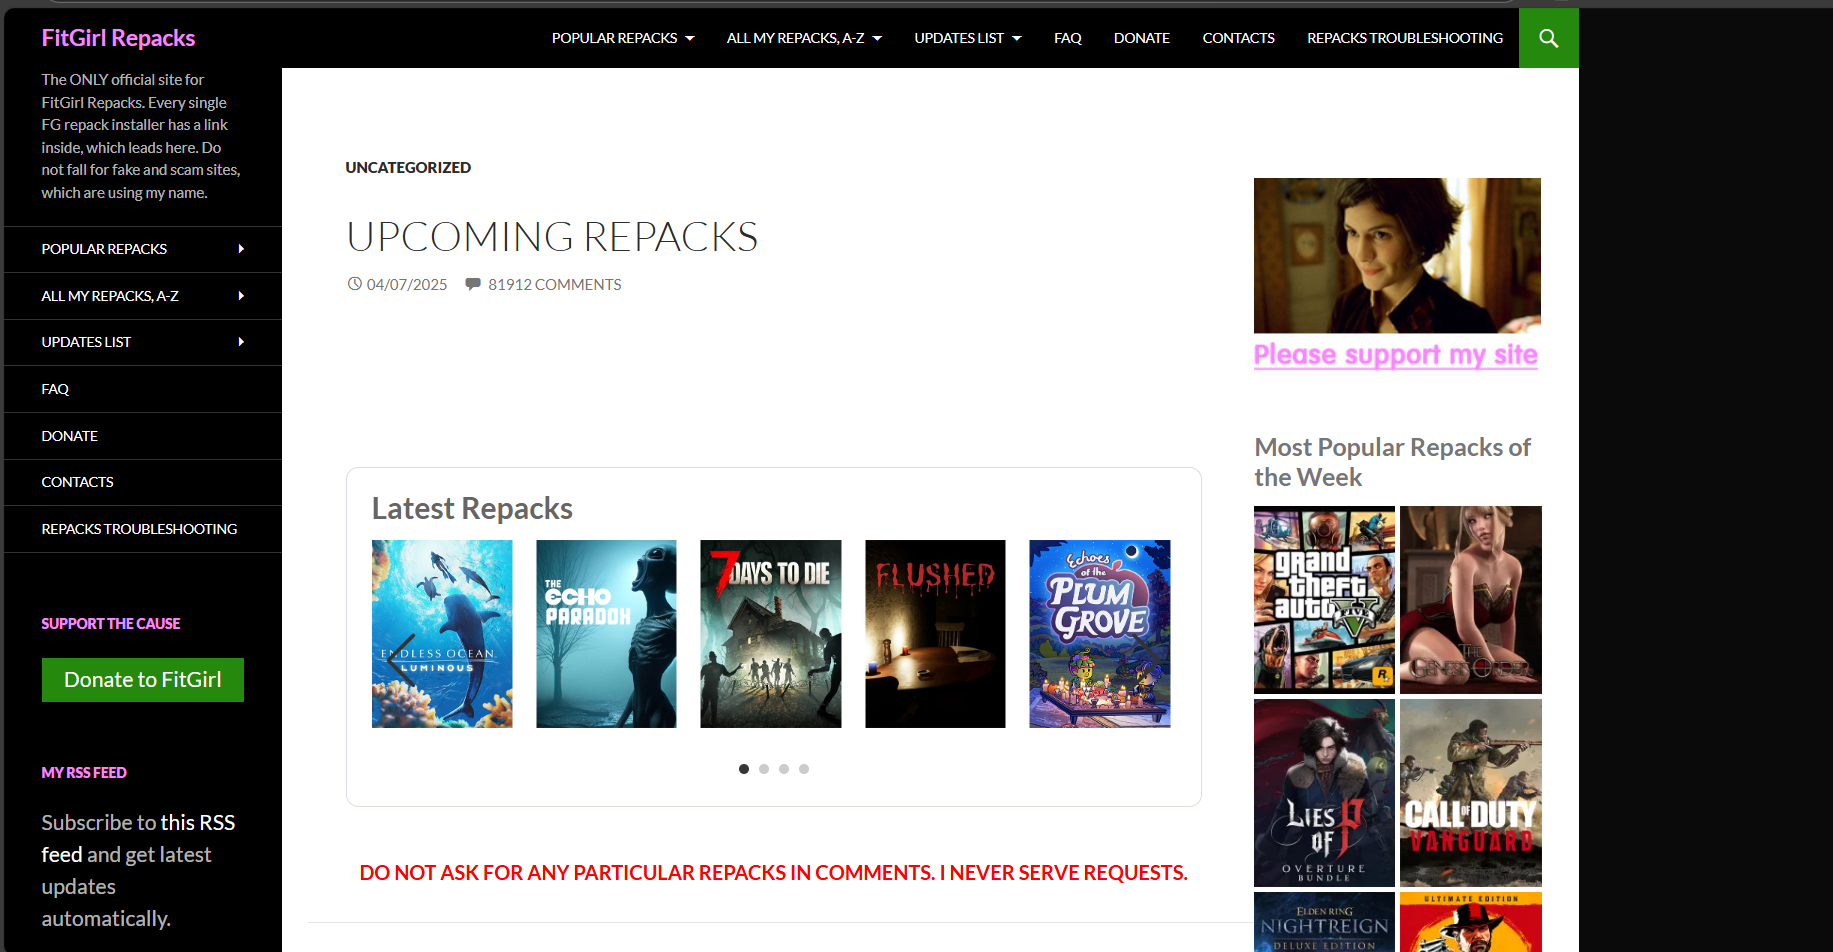1833x952 pixels.
Task: Open The Genesis Order popular repack
Action: 1471,600
